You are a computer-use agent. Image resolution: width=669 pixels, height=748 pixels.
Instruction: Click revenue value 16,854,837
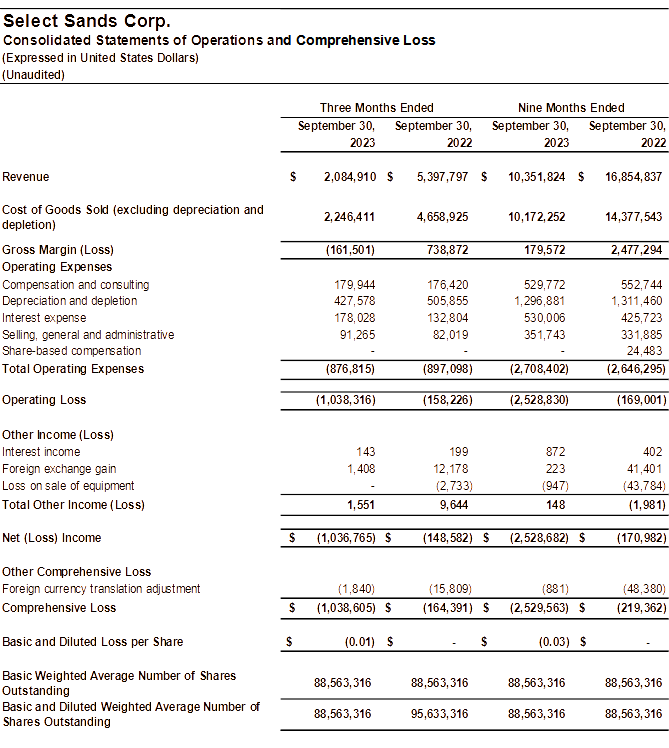point(634,177)
